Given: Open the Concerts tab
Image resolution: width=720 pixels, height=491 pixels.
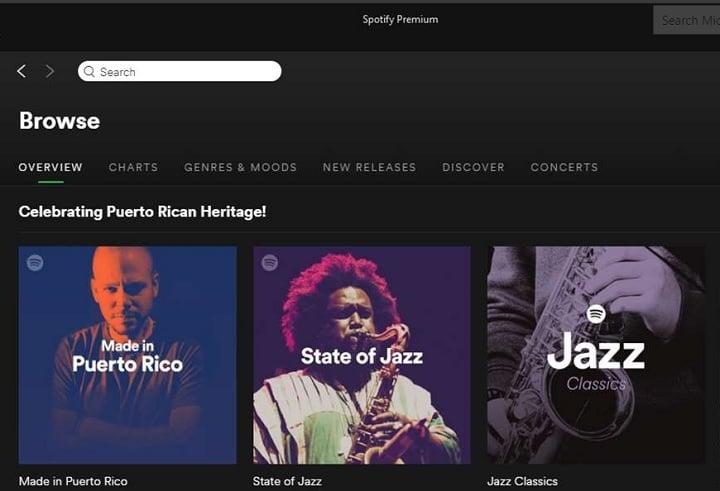Looking at the screenshot, I should point(564,167).
